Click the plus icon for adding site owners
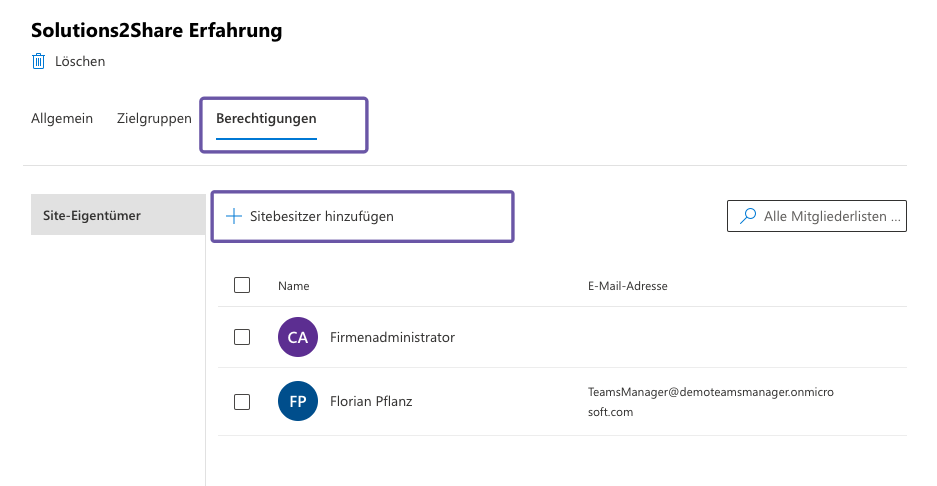Image resolution: width=937 pixels, height=486 pixels. [x=234, y=216]
